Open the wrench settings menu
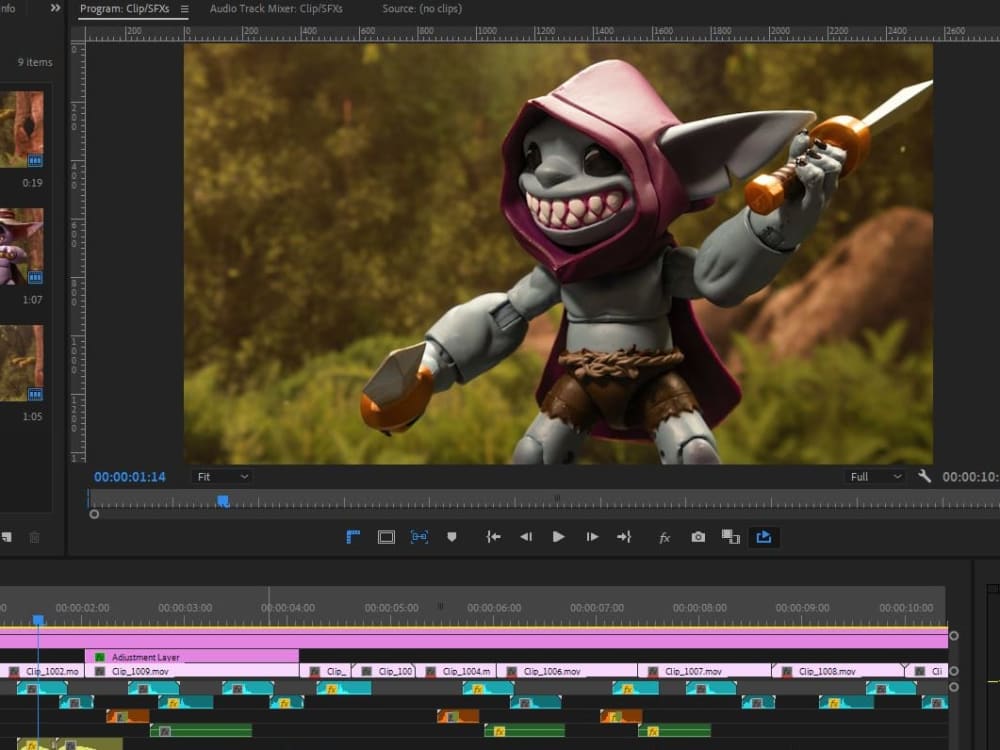The width and height of the screenshot is (1000, 750). coord(924,476)
